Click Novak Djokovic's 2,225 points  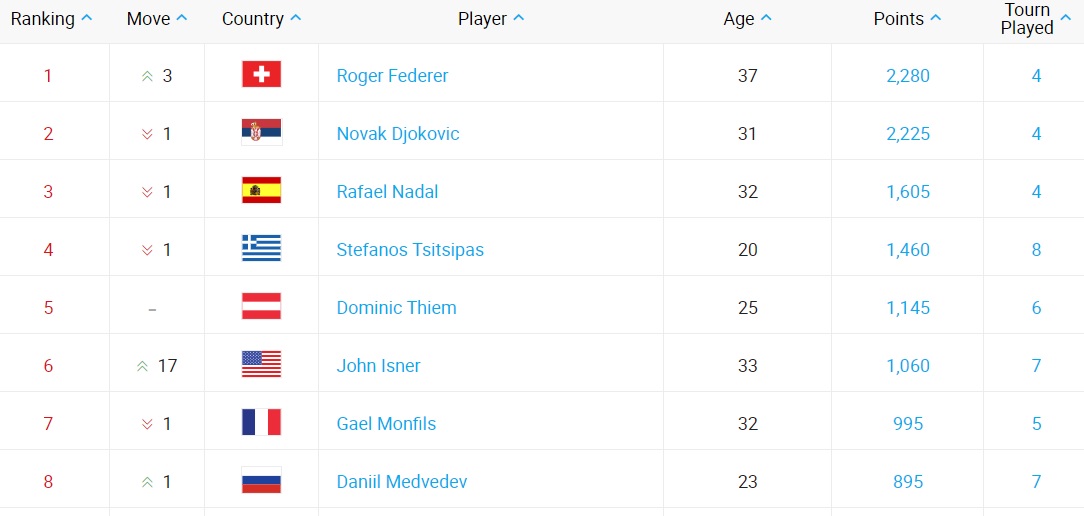908,134
